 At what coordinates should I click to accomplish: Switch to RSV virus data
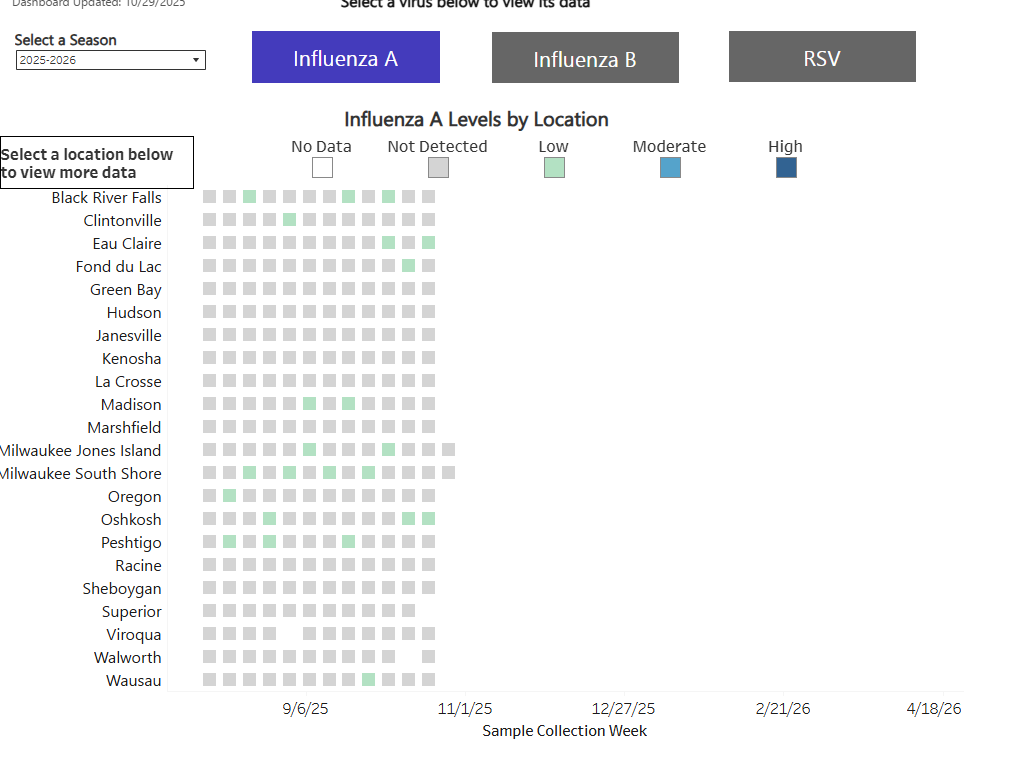pyautogui.click(x=822, y=57)
